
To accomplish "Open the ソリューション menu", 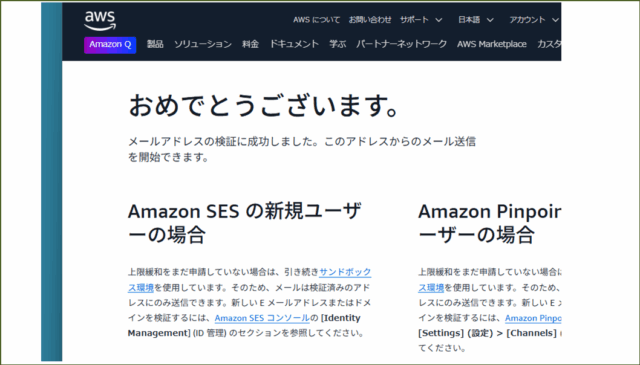I will coord(203,44).
